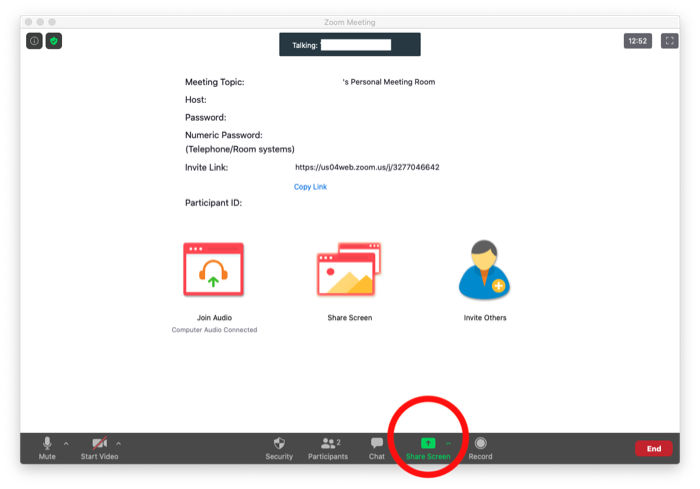700x489 pixels.
Task: Mute the microphone
Action: click(x=47, y=448)
